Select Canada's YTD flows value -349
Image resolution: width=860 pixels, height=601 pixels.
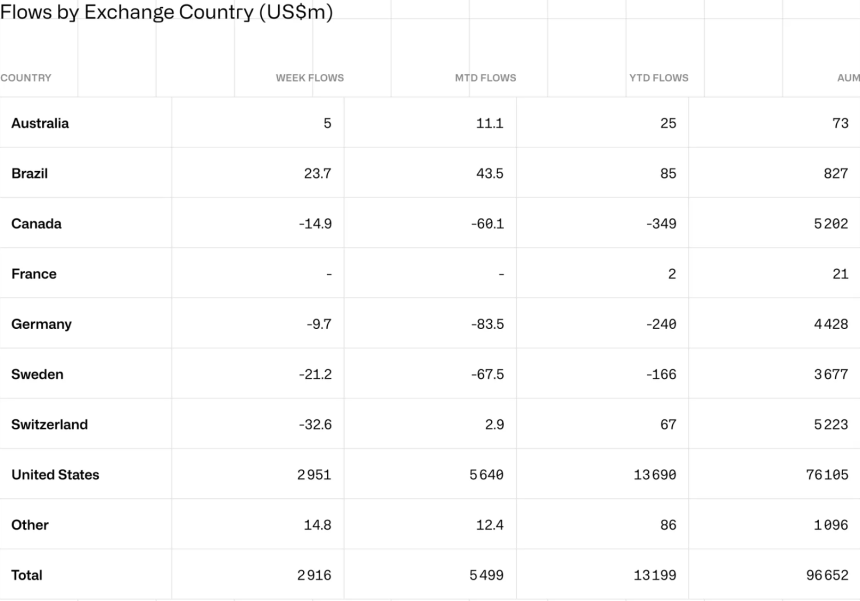(x=661, y=224)
